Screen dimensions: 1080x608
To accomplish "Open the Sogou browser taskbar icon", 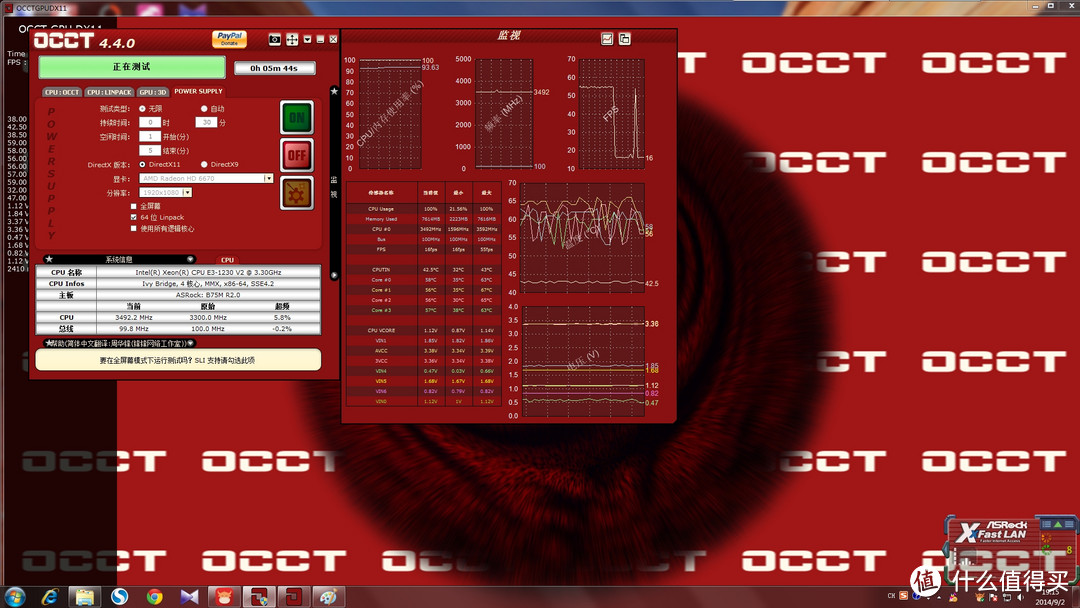I will pos(119,597).
